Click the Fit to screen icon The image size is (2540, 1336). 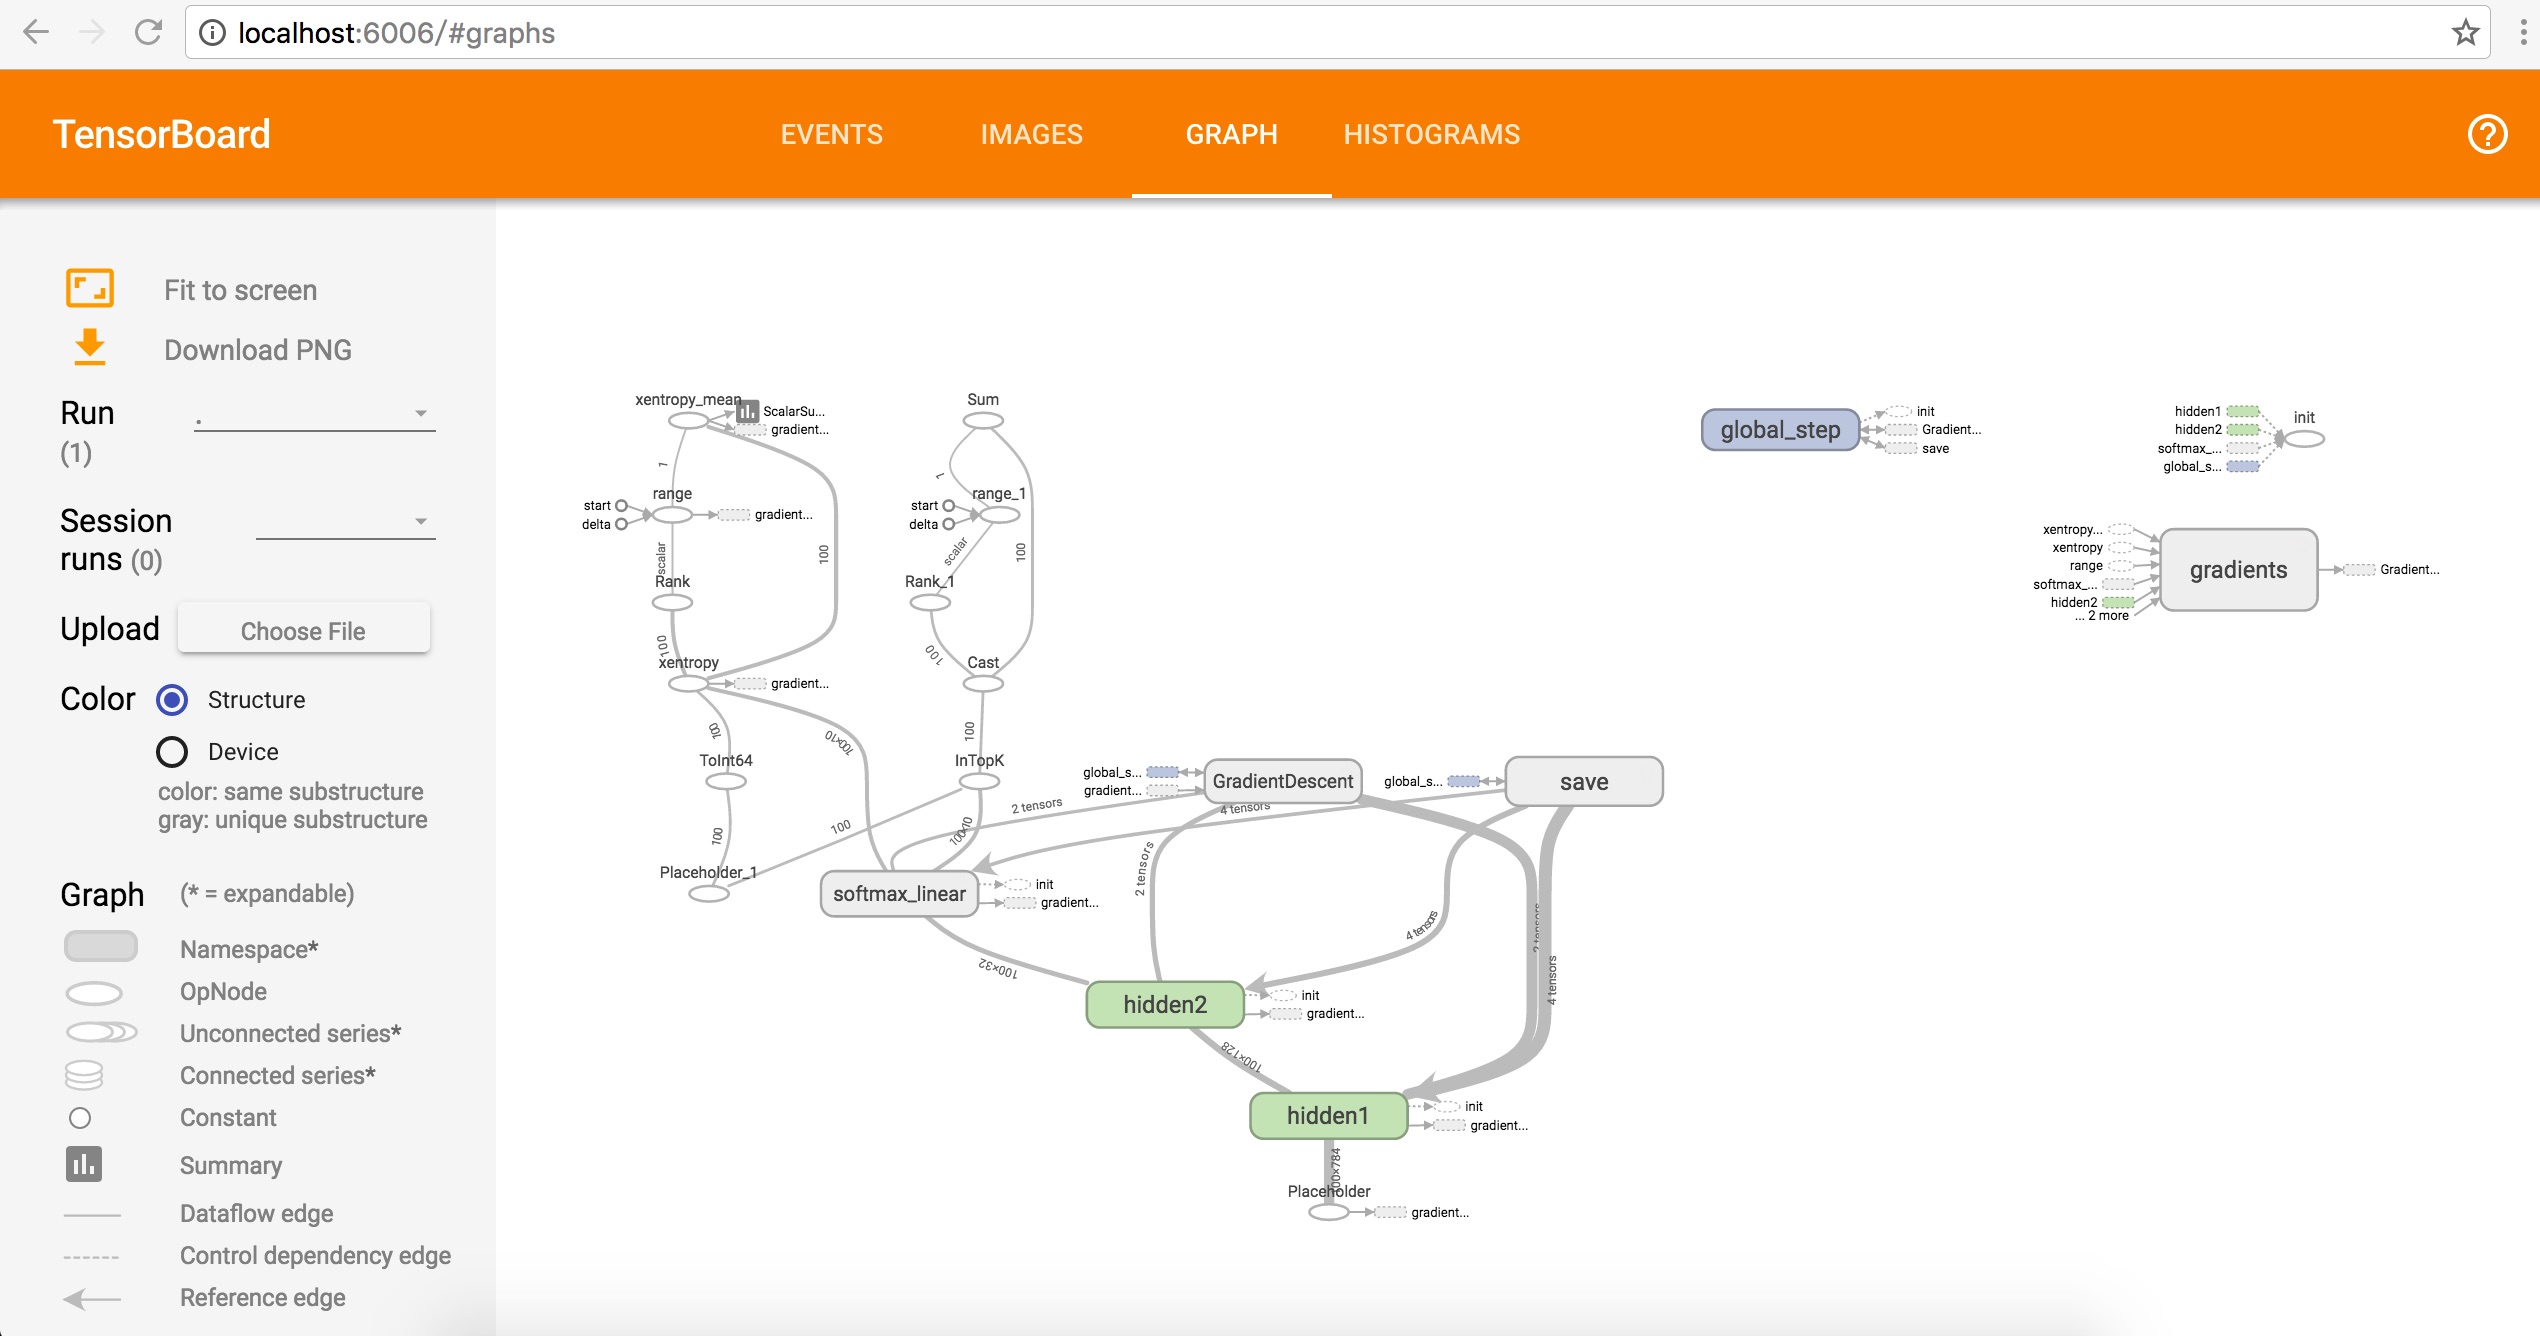click(x=90, y=289)
